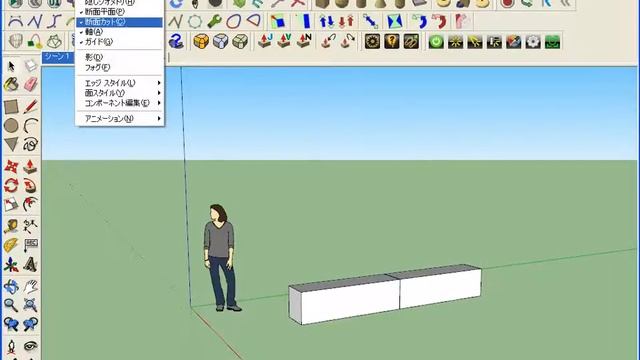Click the right white box front face

(440, 288)
